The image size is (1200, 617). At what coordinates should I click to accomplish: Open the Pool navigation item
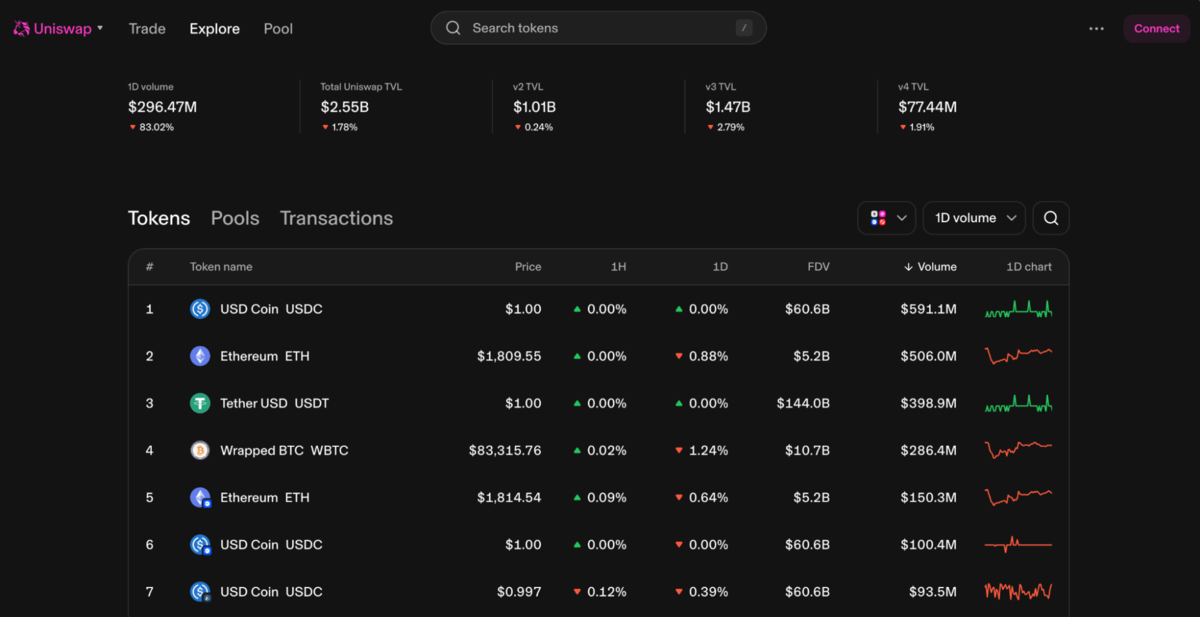coord(278,29)
